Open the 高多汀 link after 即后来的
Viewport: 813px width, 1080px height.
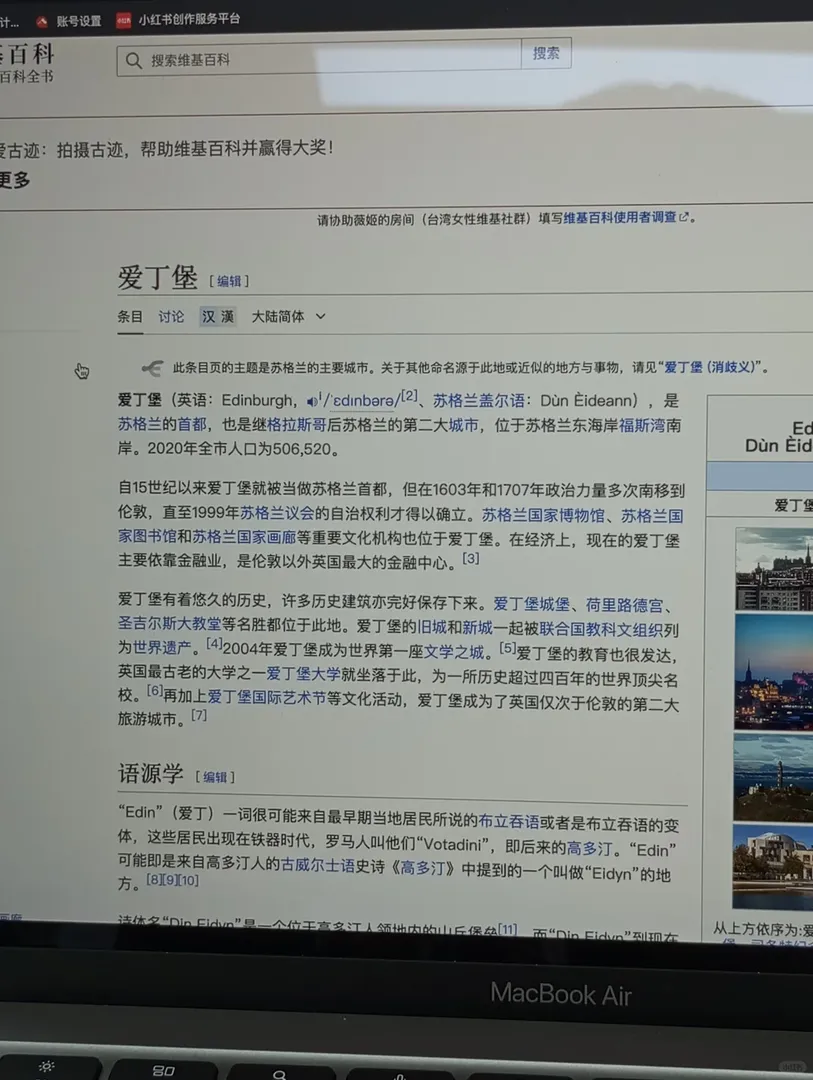(x=589, y=848)
